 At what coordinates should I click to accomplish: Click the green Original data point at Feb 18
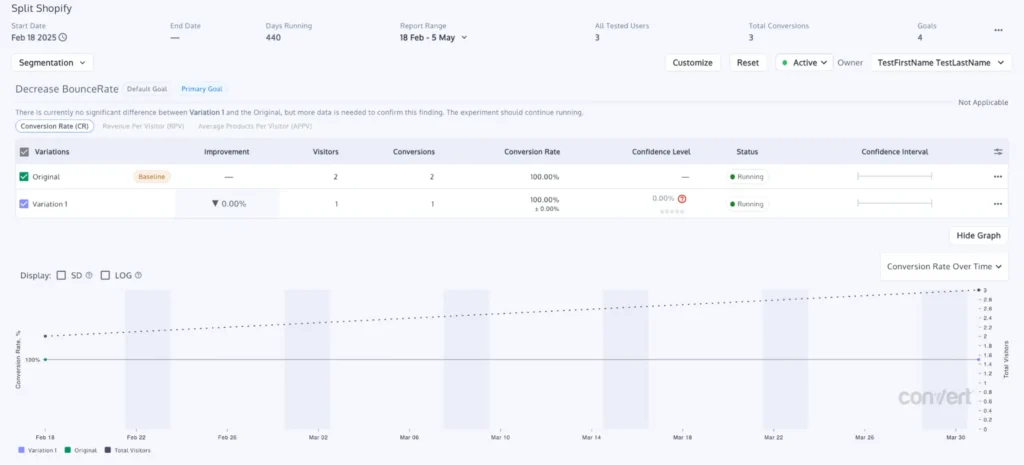[45, 359]
